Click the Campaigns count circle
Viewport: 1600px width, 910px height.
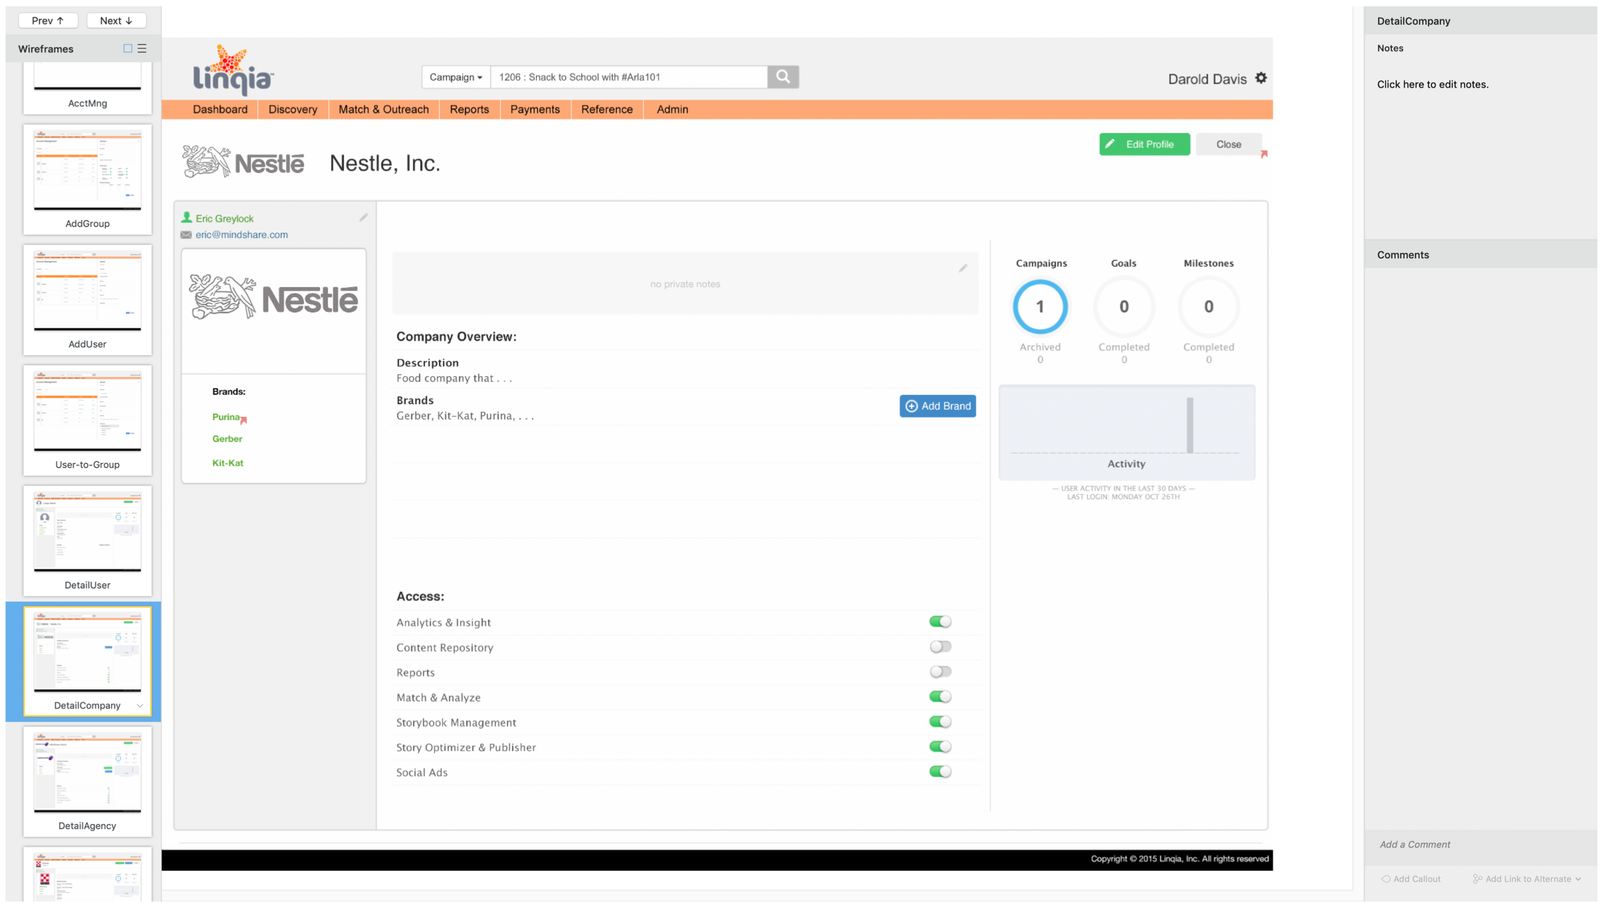(1040, 307)
